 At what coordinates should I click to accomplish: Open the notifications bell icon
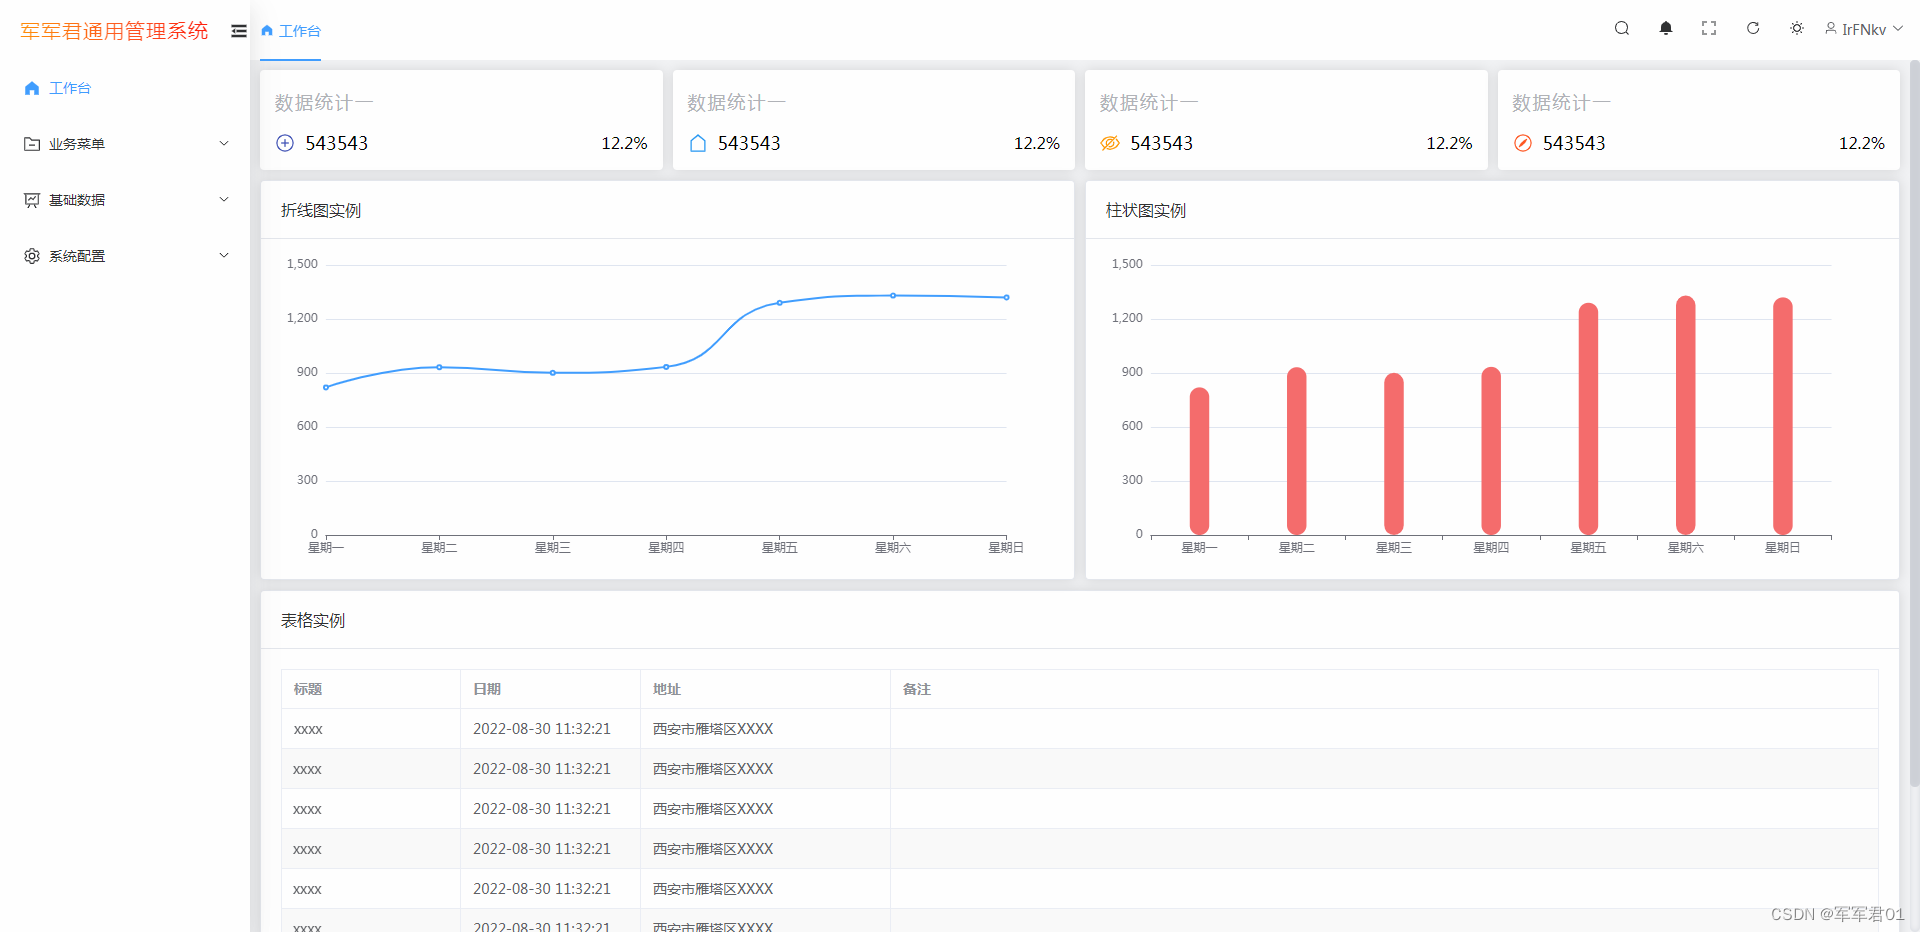[x=1666, y=28]
